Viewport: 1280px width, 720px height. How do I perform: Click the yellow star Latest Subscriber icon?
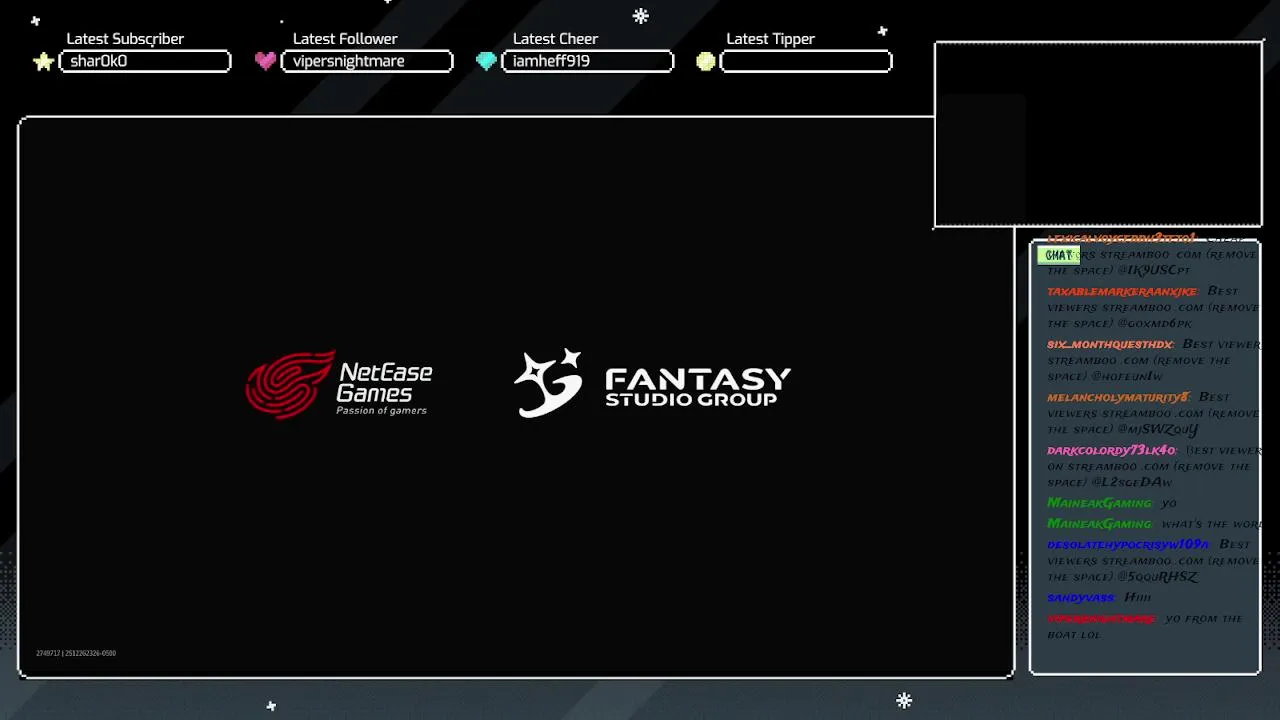point(43,62)
